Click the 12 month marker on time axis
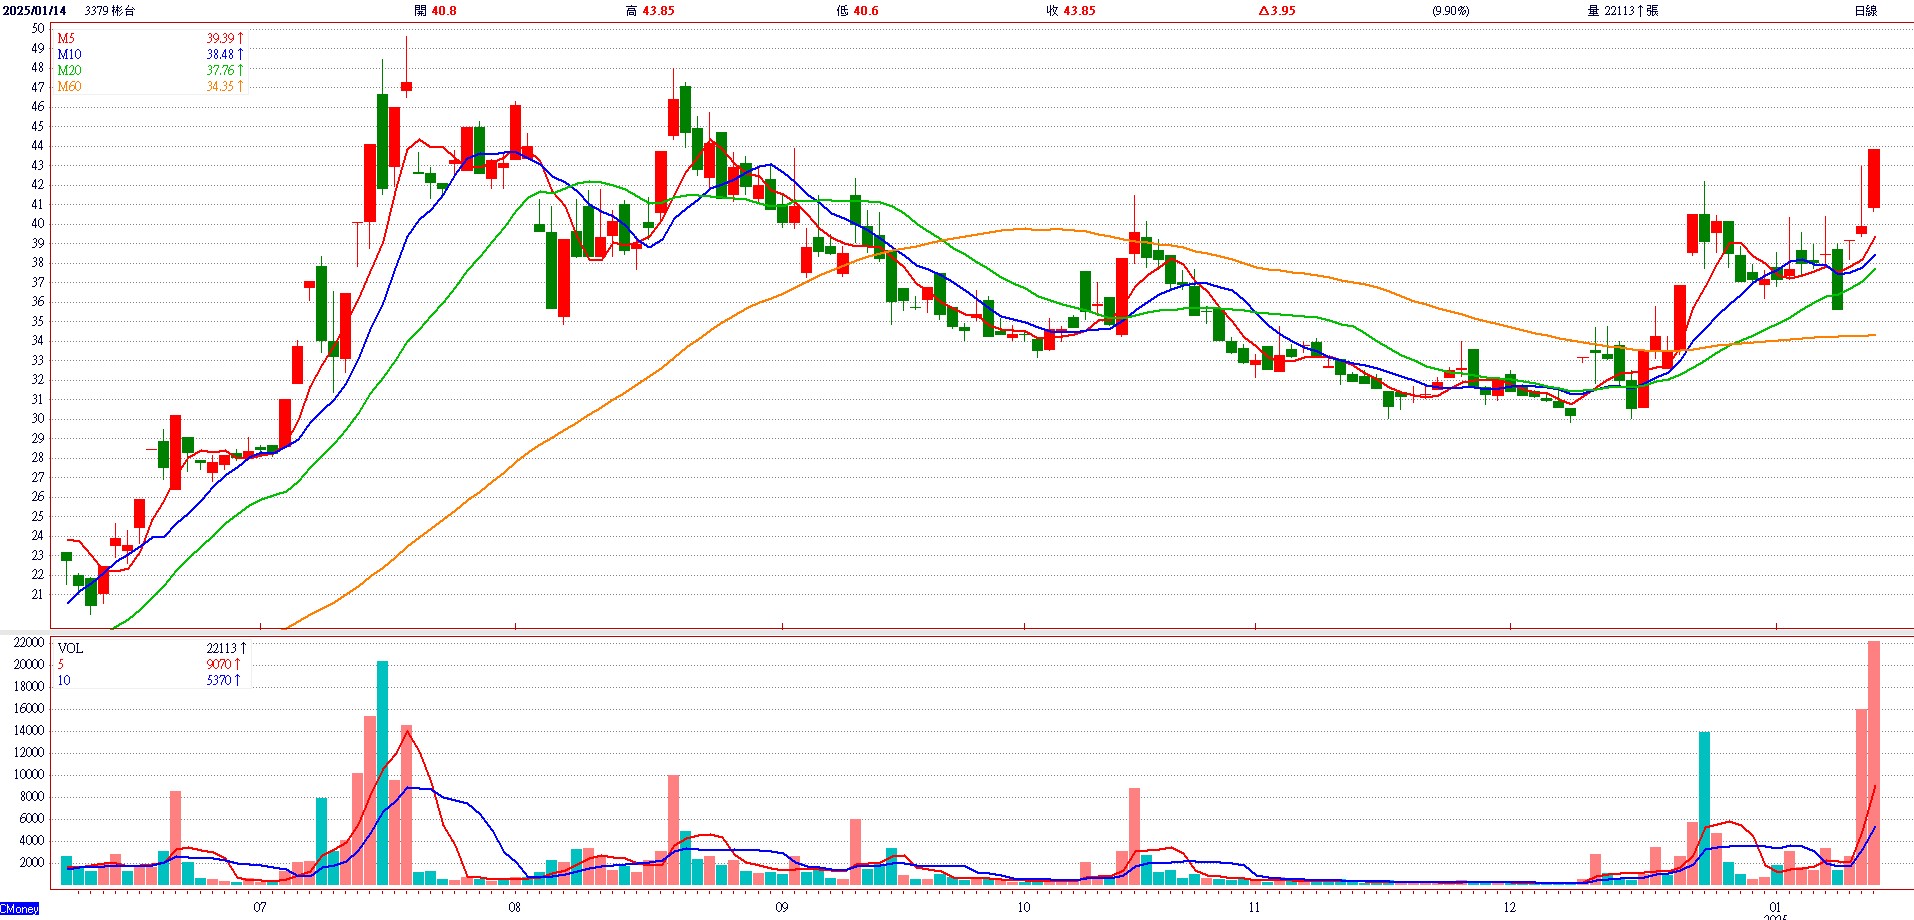This screenshot has height=920, width=1914. pos(1509,907)
